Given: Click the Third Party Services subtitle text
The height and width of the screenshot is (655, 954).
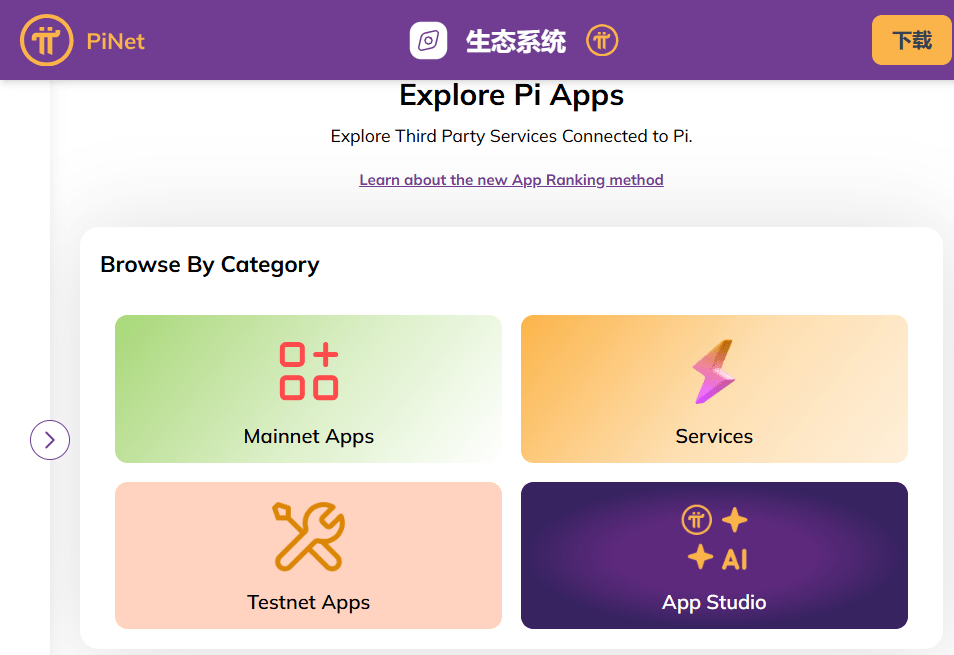Looking at the screenshot, I should [x=511, y=136].
